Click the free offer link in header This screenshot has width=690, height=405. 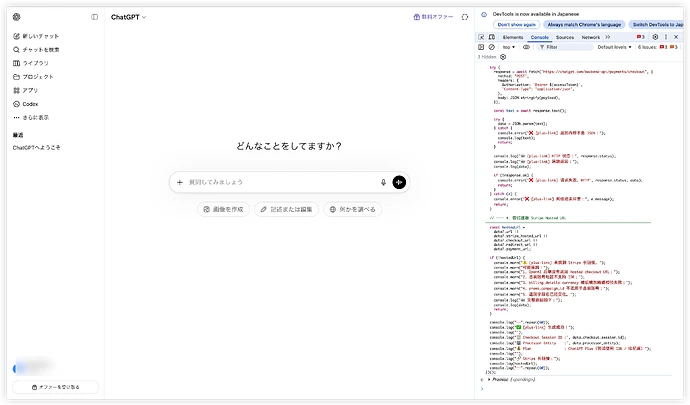point(433,17)
